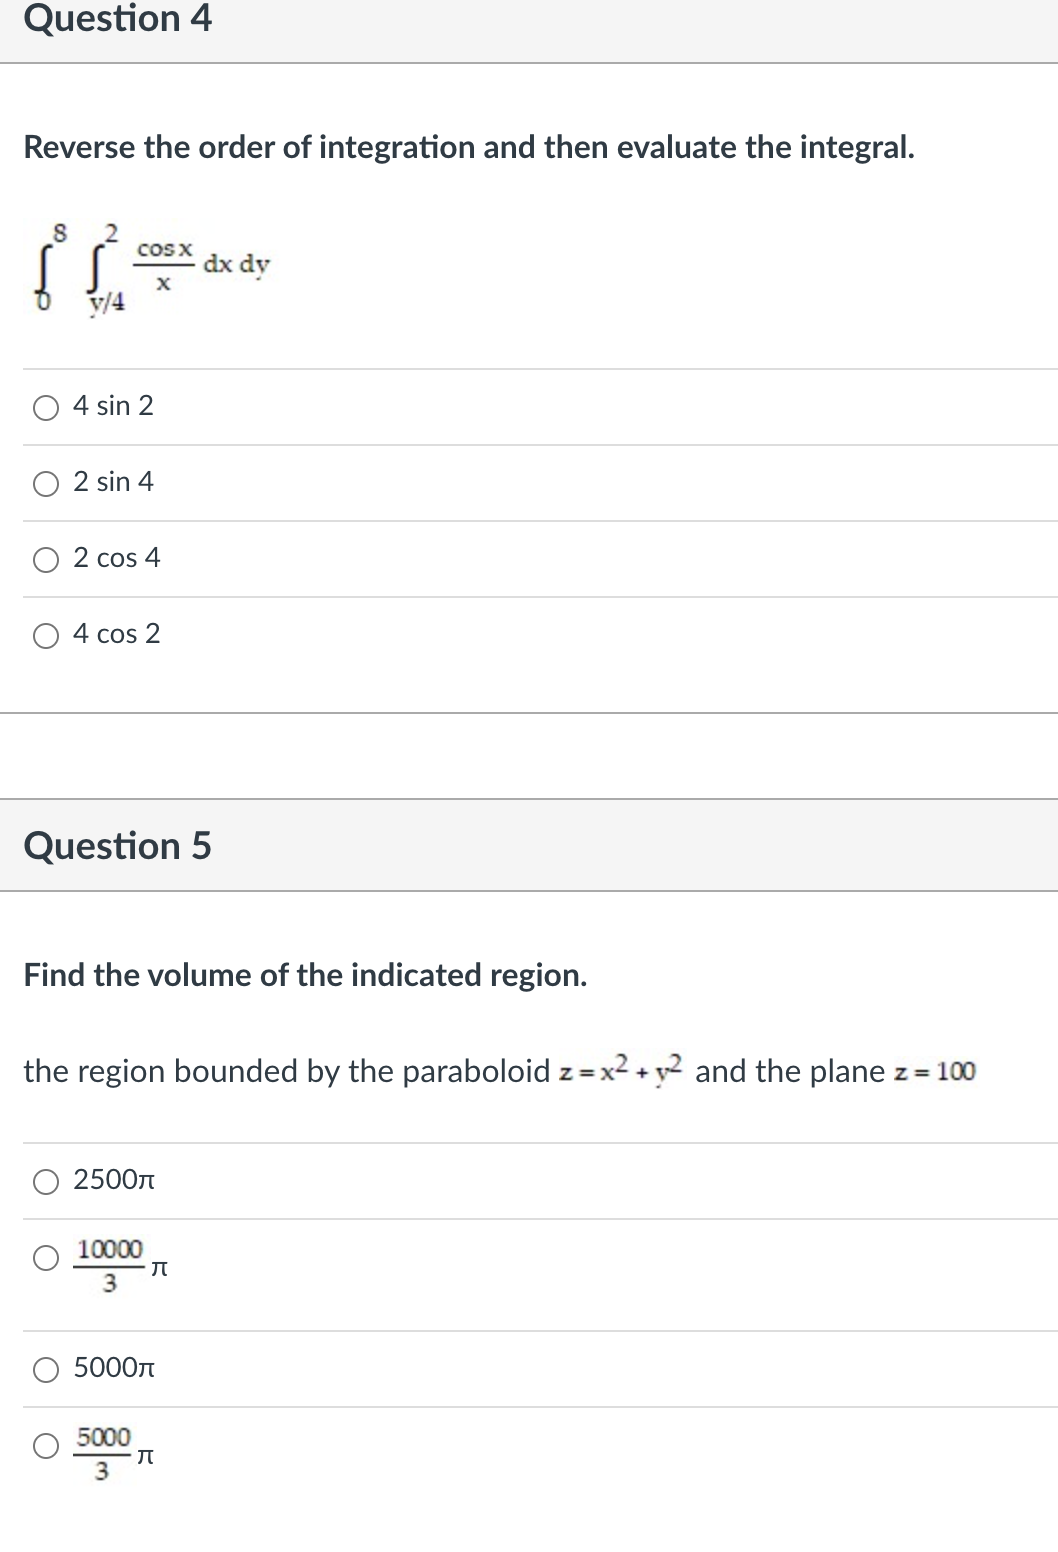Select the radio button for 4 sin 2
The image size is (1058, 1552).
[46, 407]
